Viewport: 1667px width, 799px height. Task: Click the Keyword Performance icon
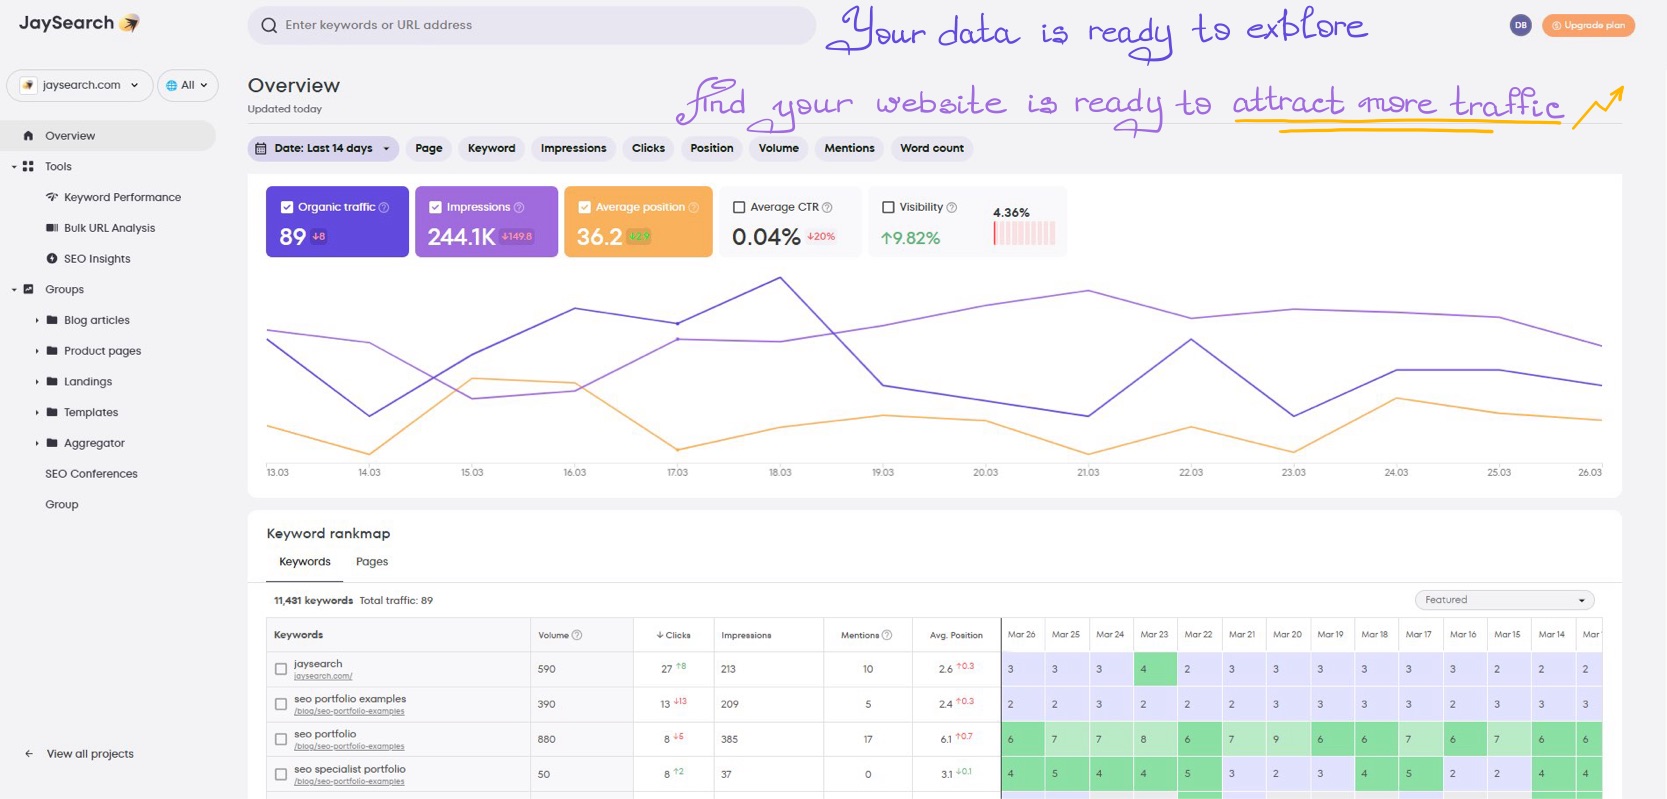tap(52, 197)
